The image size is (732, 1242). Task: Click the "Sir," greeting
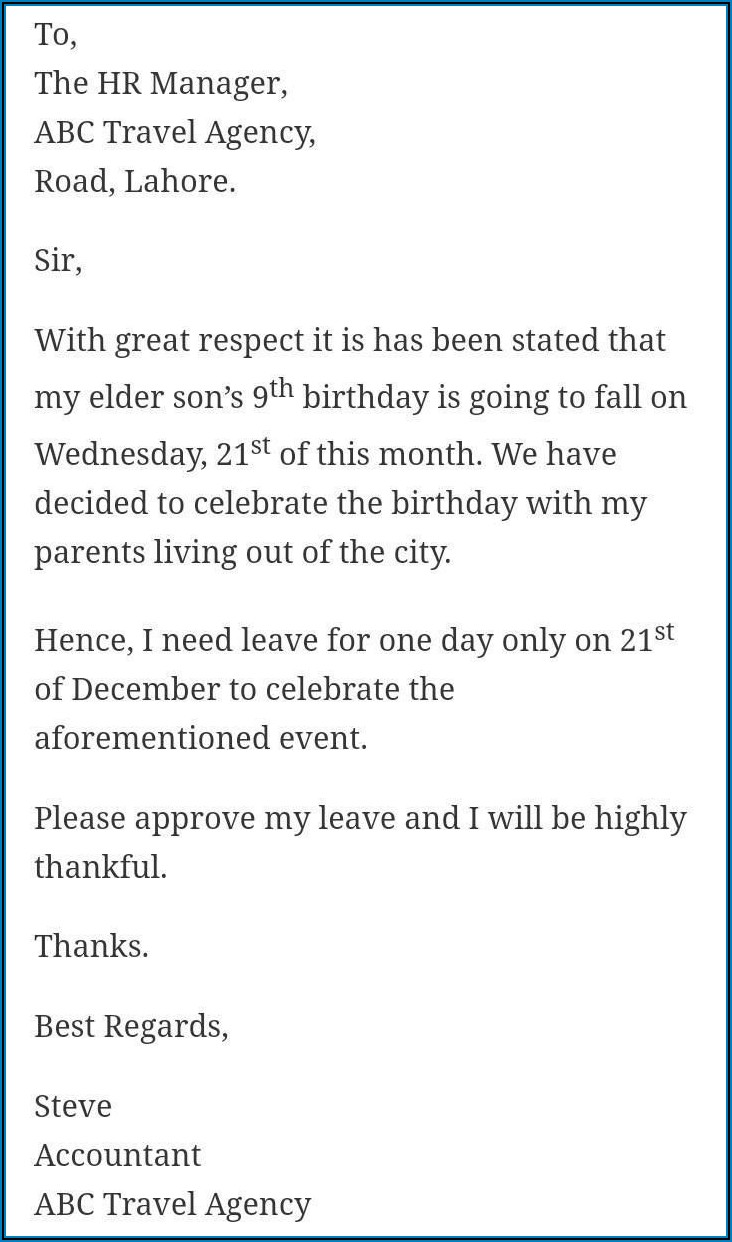[x=58, y=261]
